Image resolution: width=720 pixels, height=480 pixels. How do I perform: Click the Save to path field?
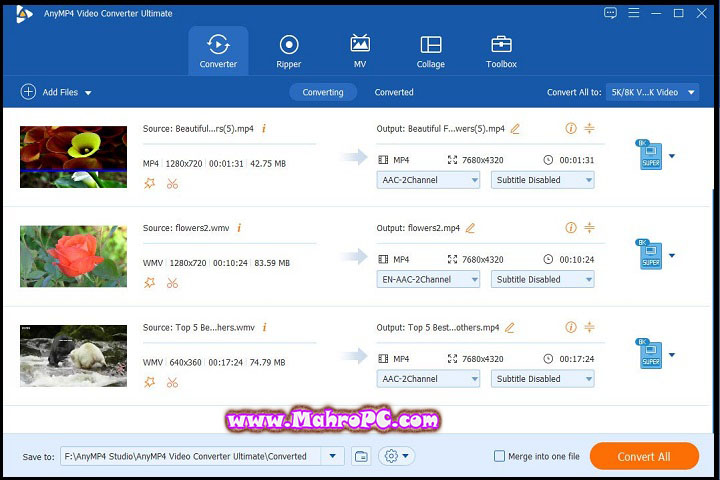pos(191,456)
